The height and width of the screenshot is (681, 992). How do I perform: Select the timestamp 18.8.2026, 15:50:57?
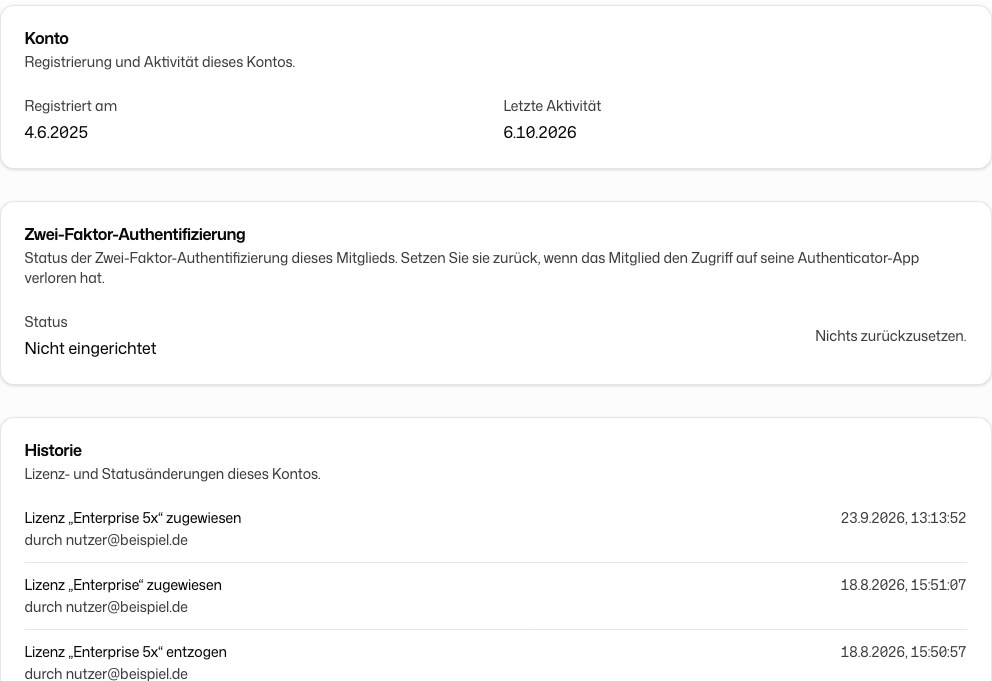(x=903, y=652)
